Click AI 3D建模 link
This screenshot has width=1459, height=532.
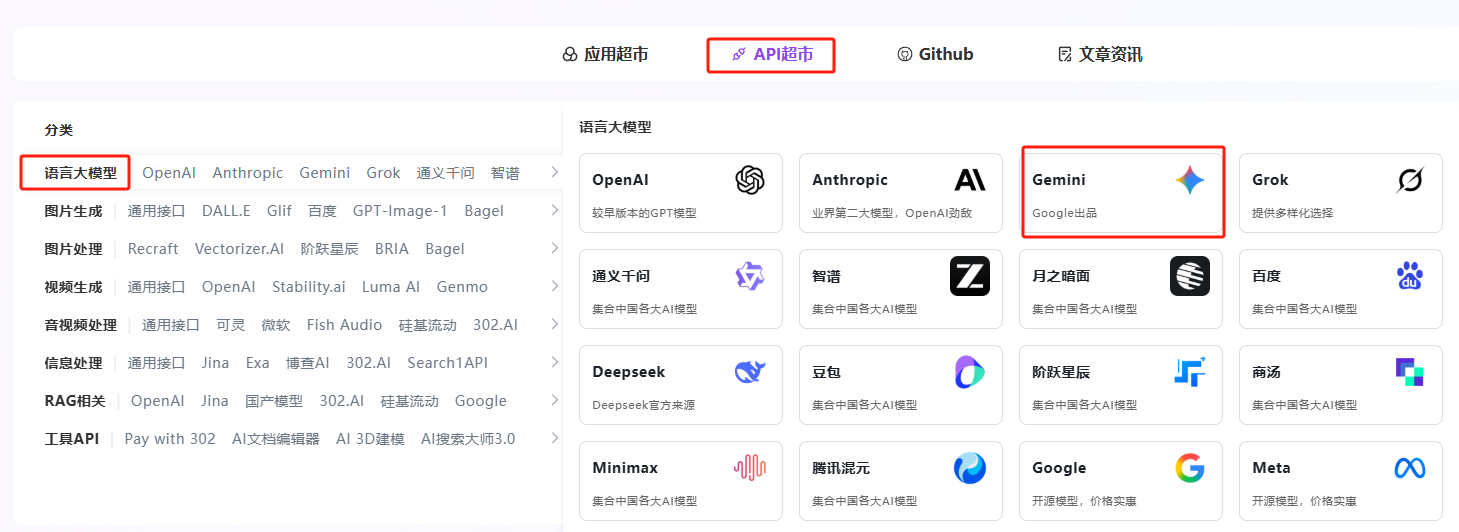coord(370,439)
